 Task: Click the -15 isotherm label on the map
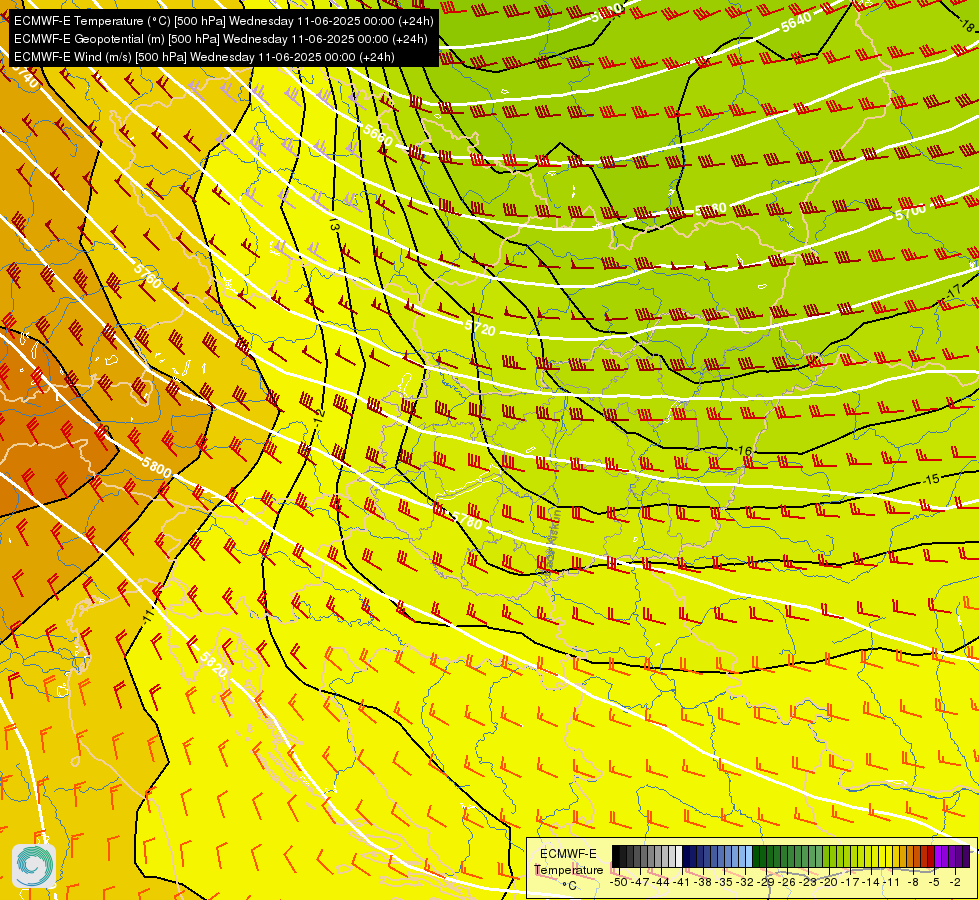click(930, 480)
